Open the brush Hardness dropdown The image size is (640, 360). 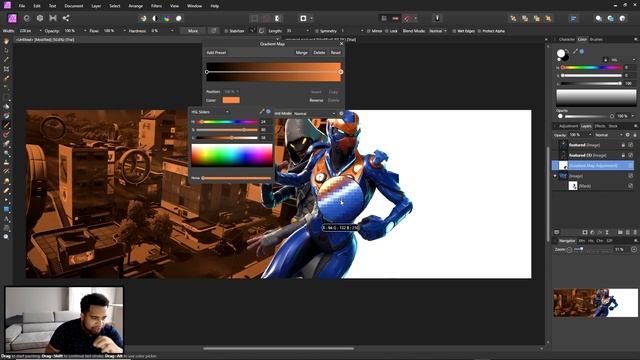(x=172, y=31)
